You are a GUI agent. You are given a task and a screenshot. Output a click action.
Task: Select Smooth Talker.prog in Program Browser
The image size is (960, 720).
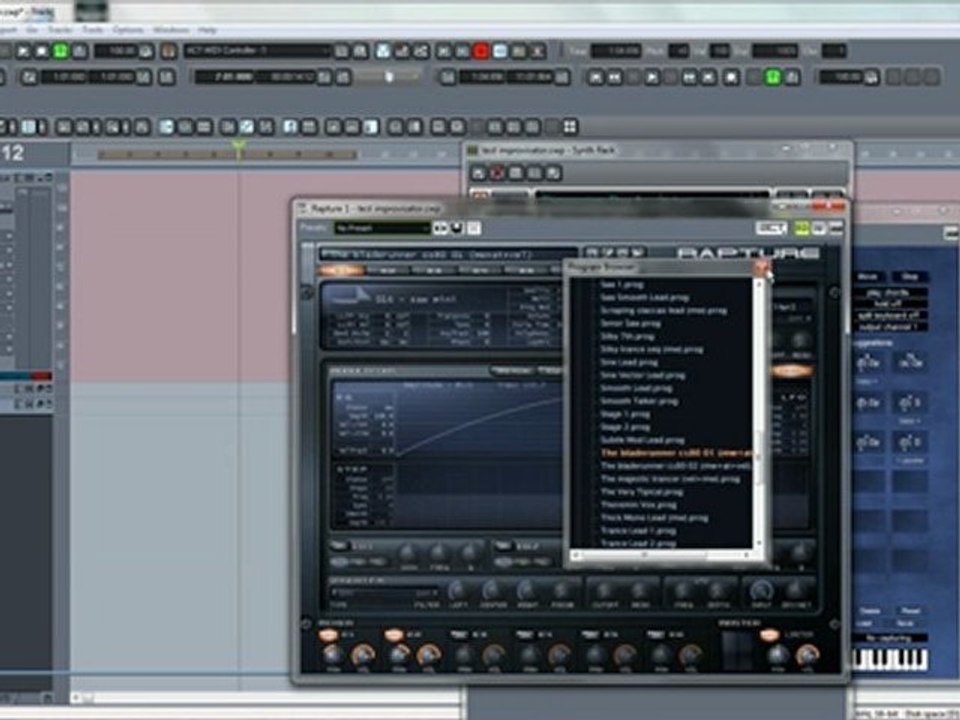639,401
